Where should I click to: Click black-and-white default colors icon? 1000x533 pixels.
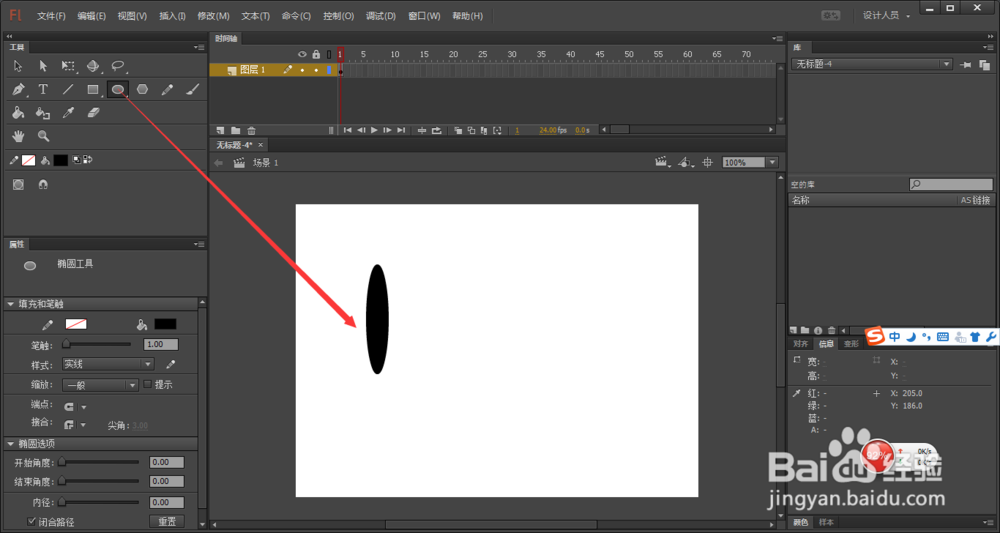76,160
